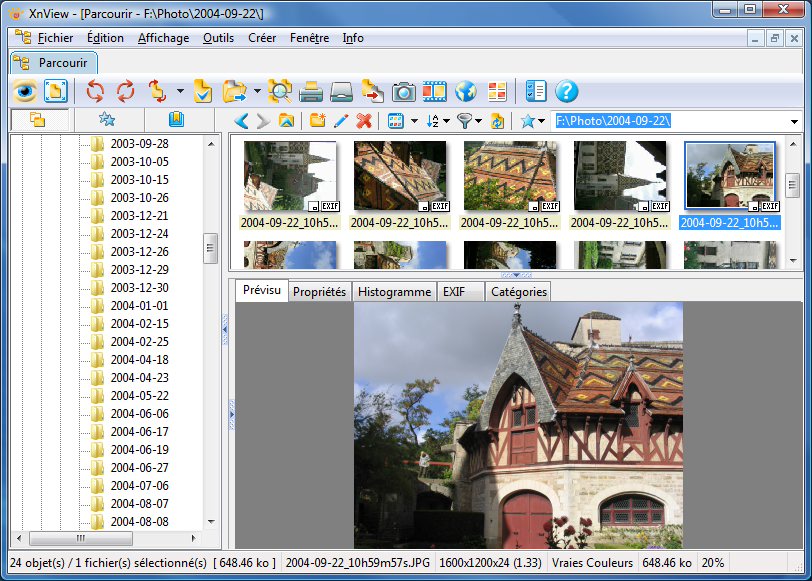The width and height of the screenshot is (812, 581).
Task: Open the Outils menu
Action: [x=218, y=38]
